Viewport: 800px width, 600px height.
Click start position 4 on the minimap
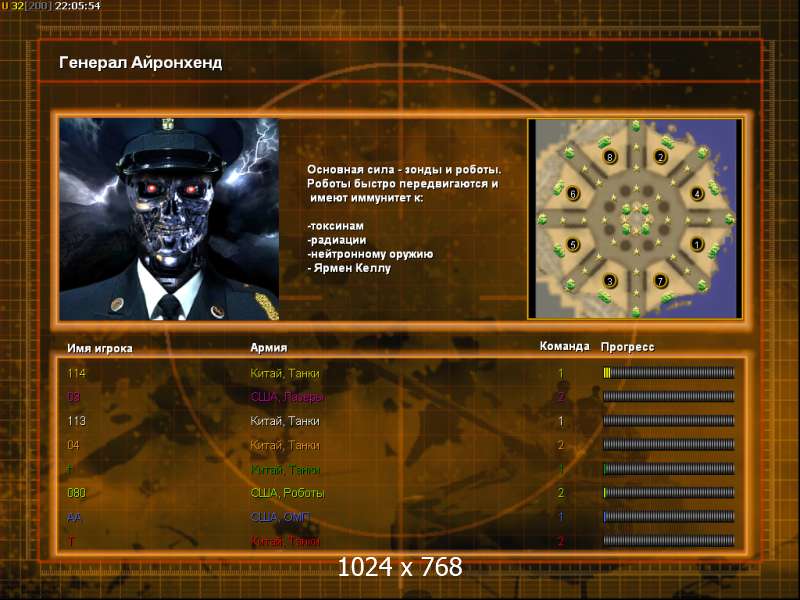click(x=697, y=193)
